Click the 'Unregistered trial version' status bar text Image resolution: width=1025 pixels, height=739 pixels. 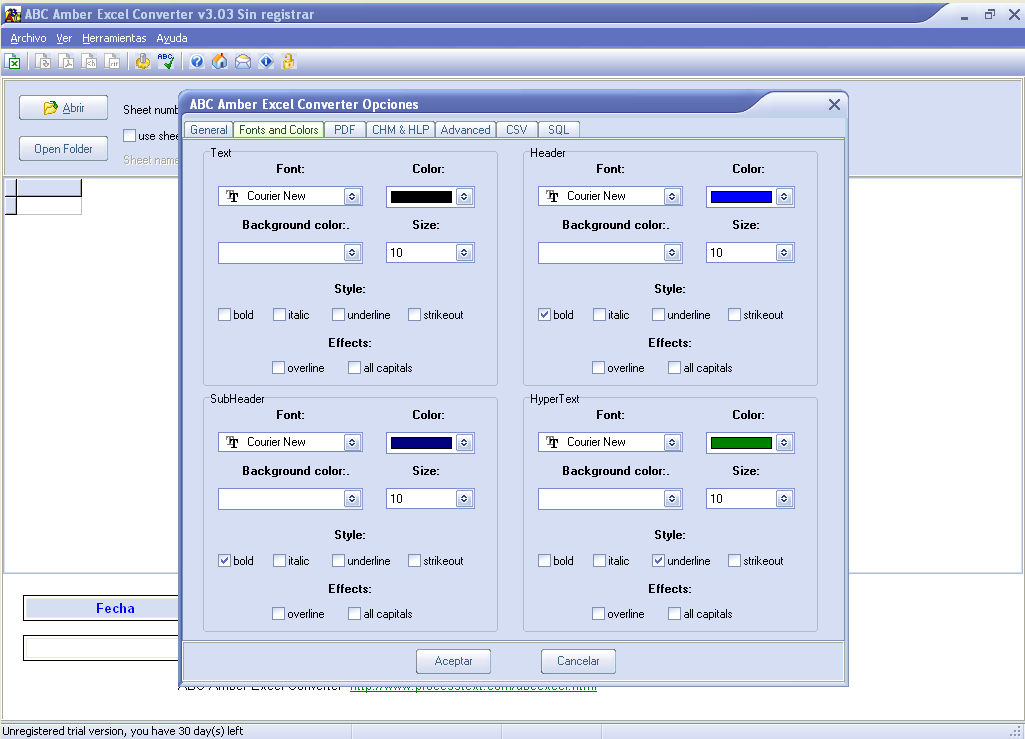[x=123, y=730]
